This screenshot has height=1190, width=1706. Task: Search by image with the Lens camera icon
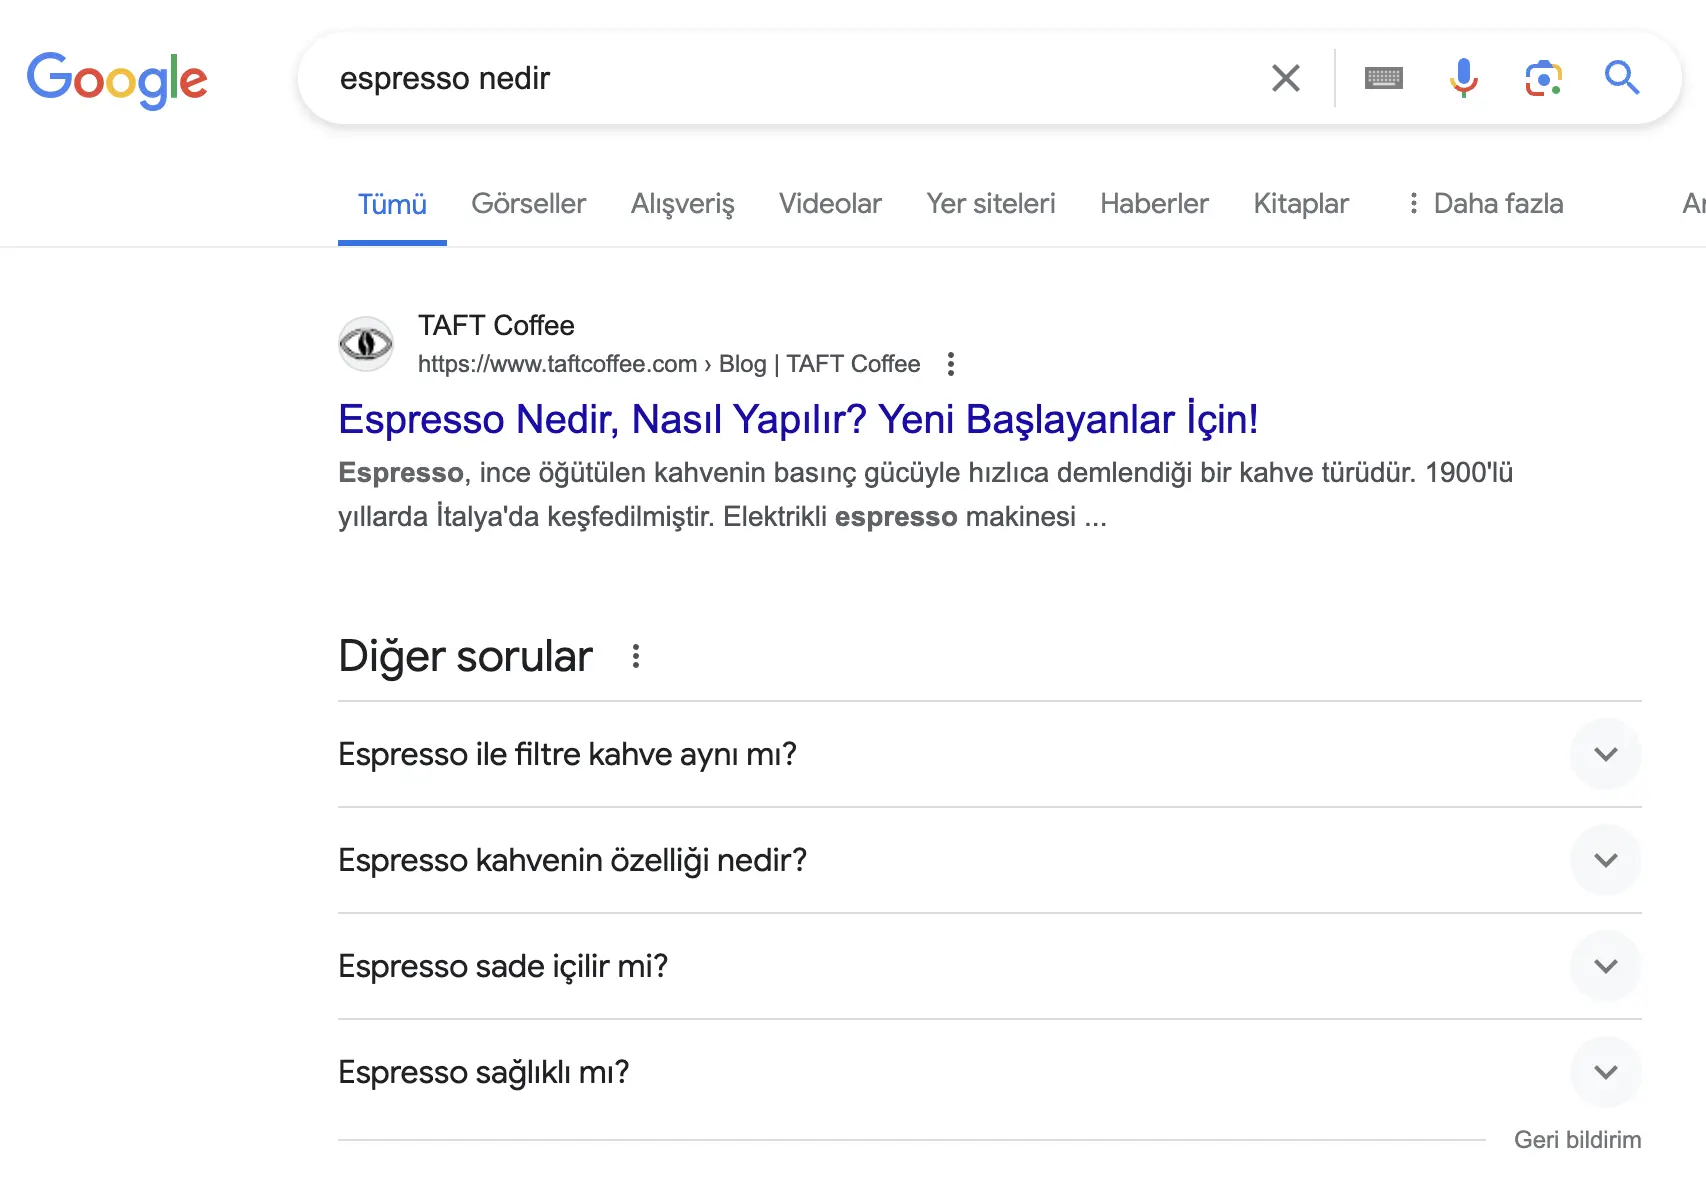1544,78
